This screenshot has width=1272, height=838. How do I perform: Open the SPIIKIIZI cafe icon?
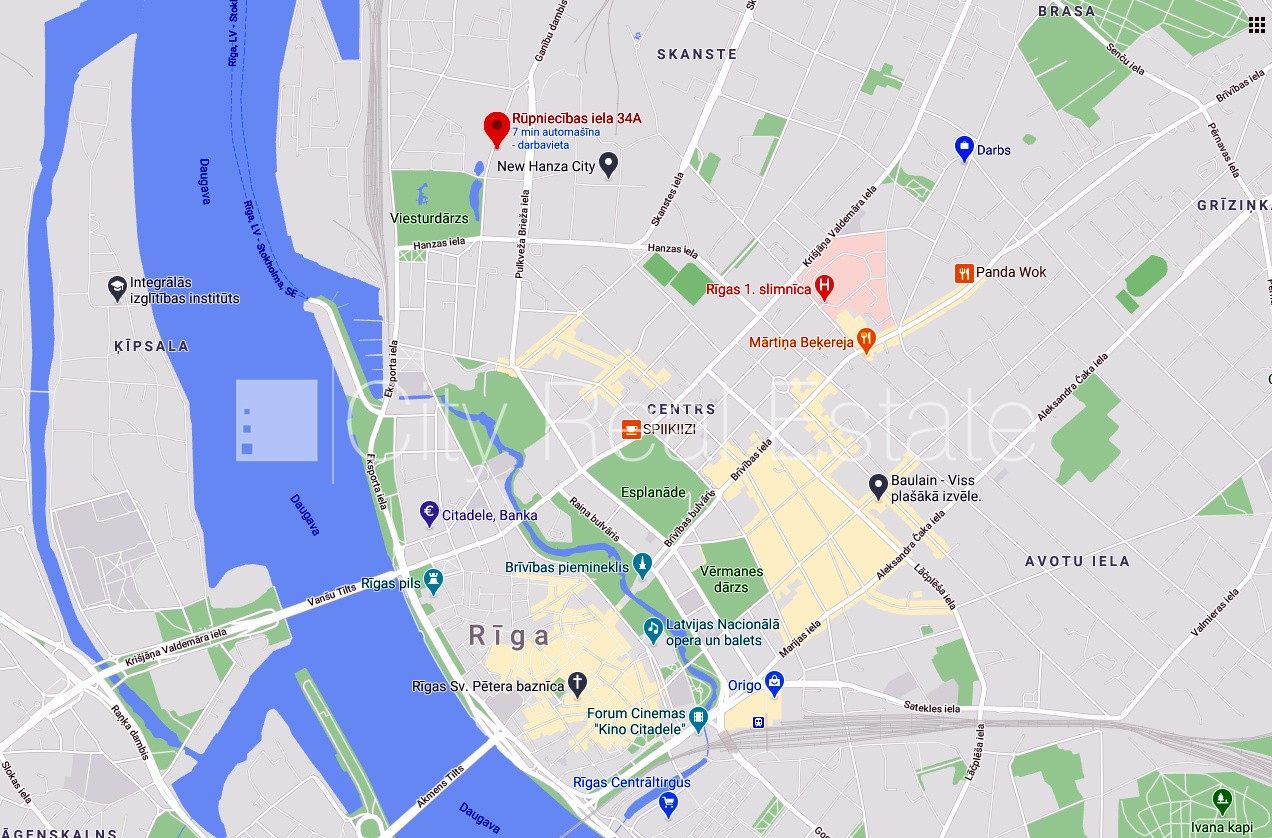(x=631, y=429)
